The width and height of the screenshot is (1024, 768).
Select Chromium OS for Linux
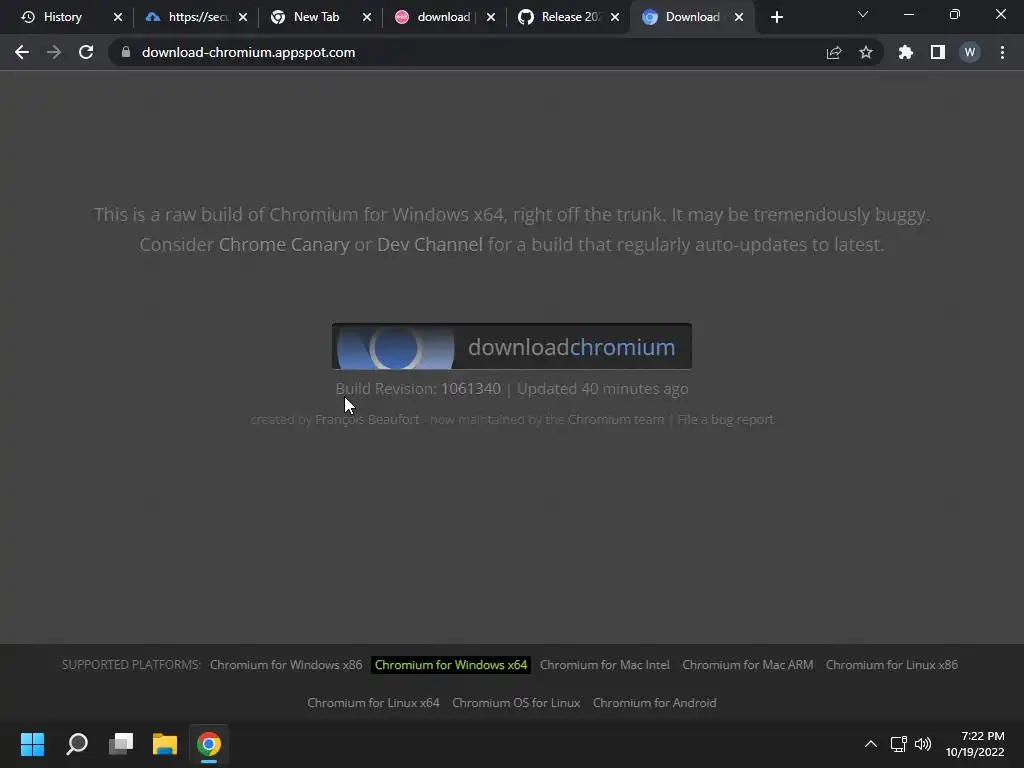(x=516, y=703)
